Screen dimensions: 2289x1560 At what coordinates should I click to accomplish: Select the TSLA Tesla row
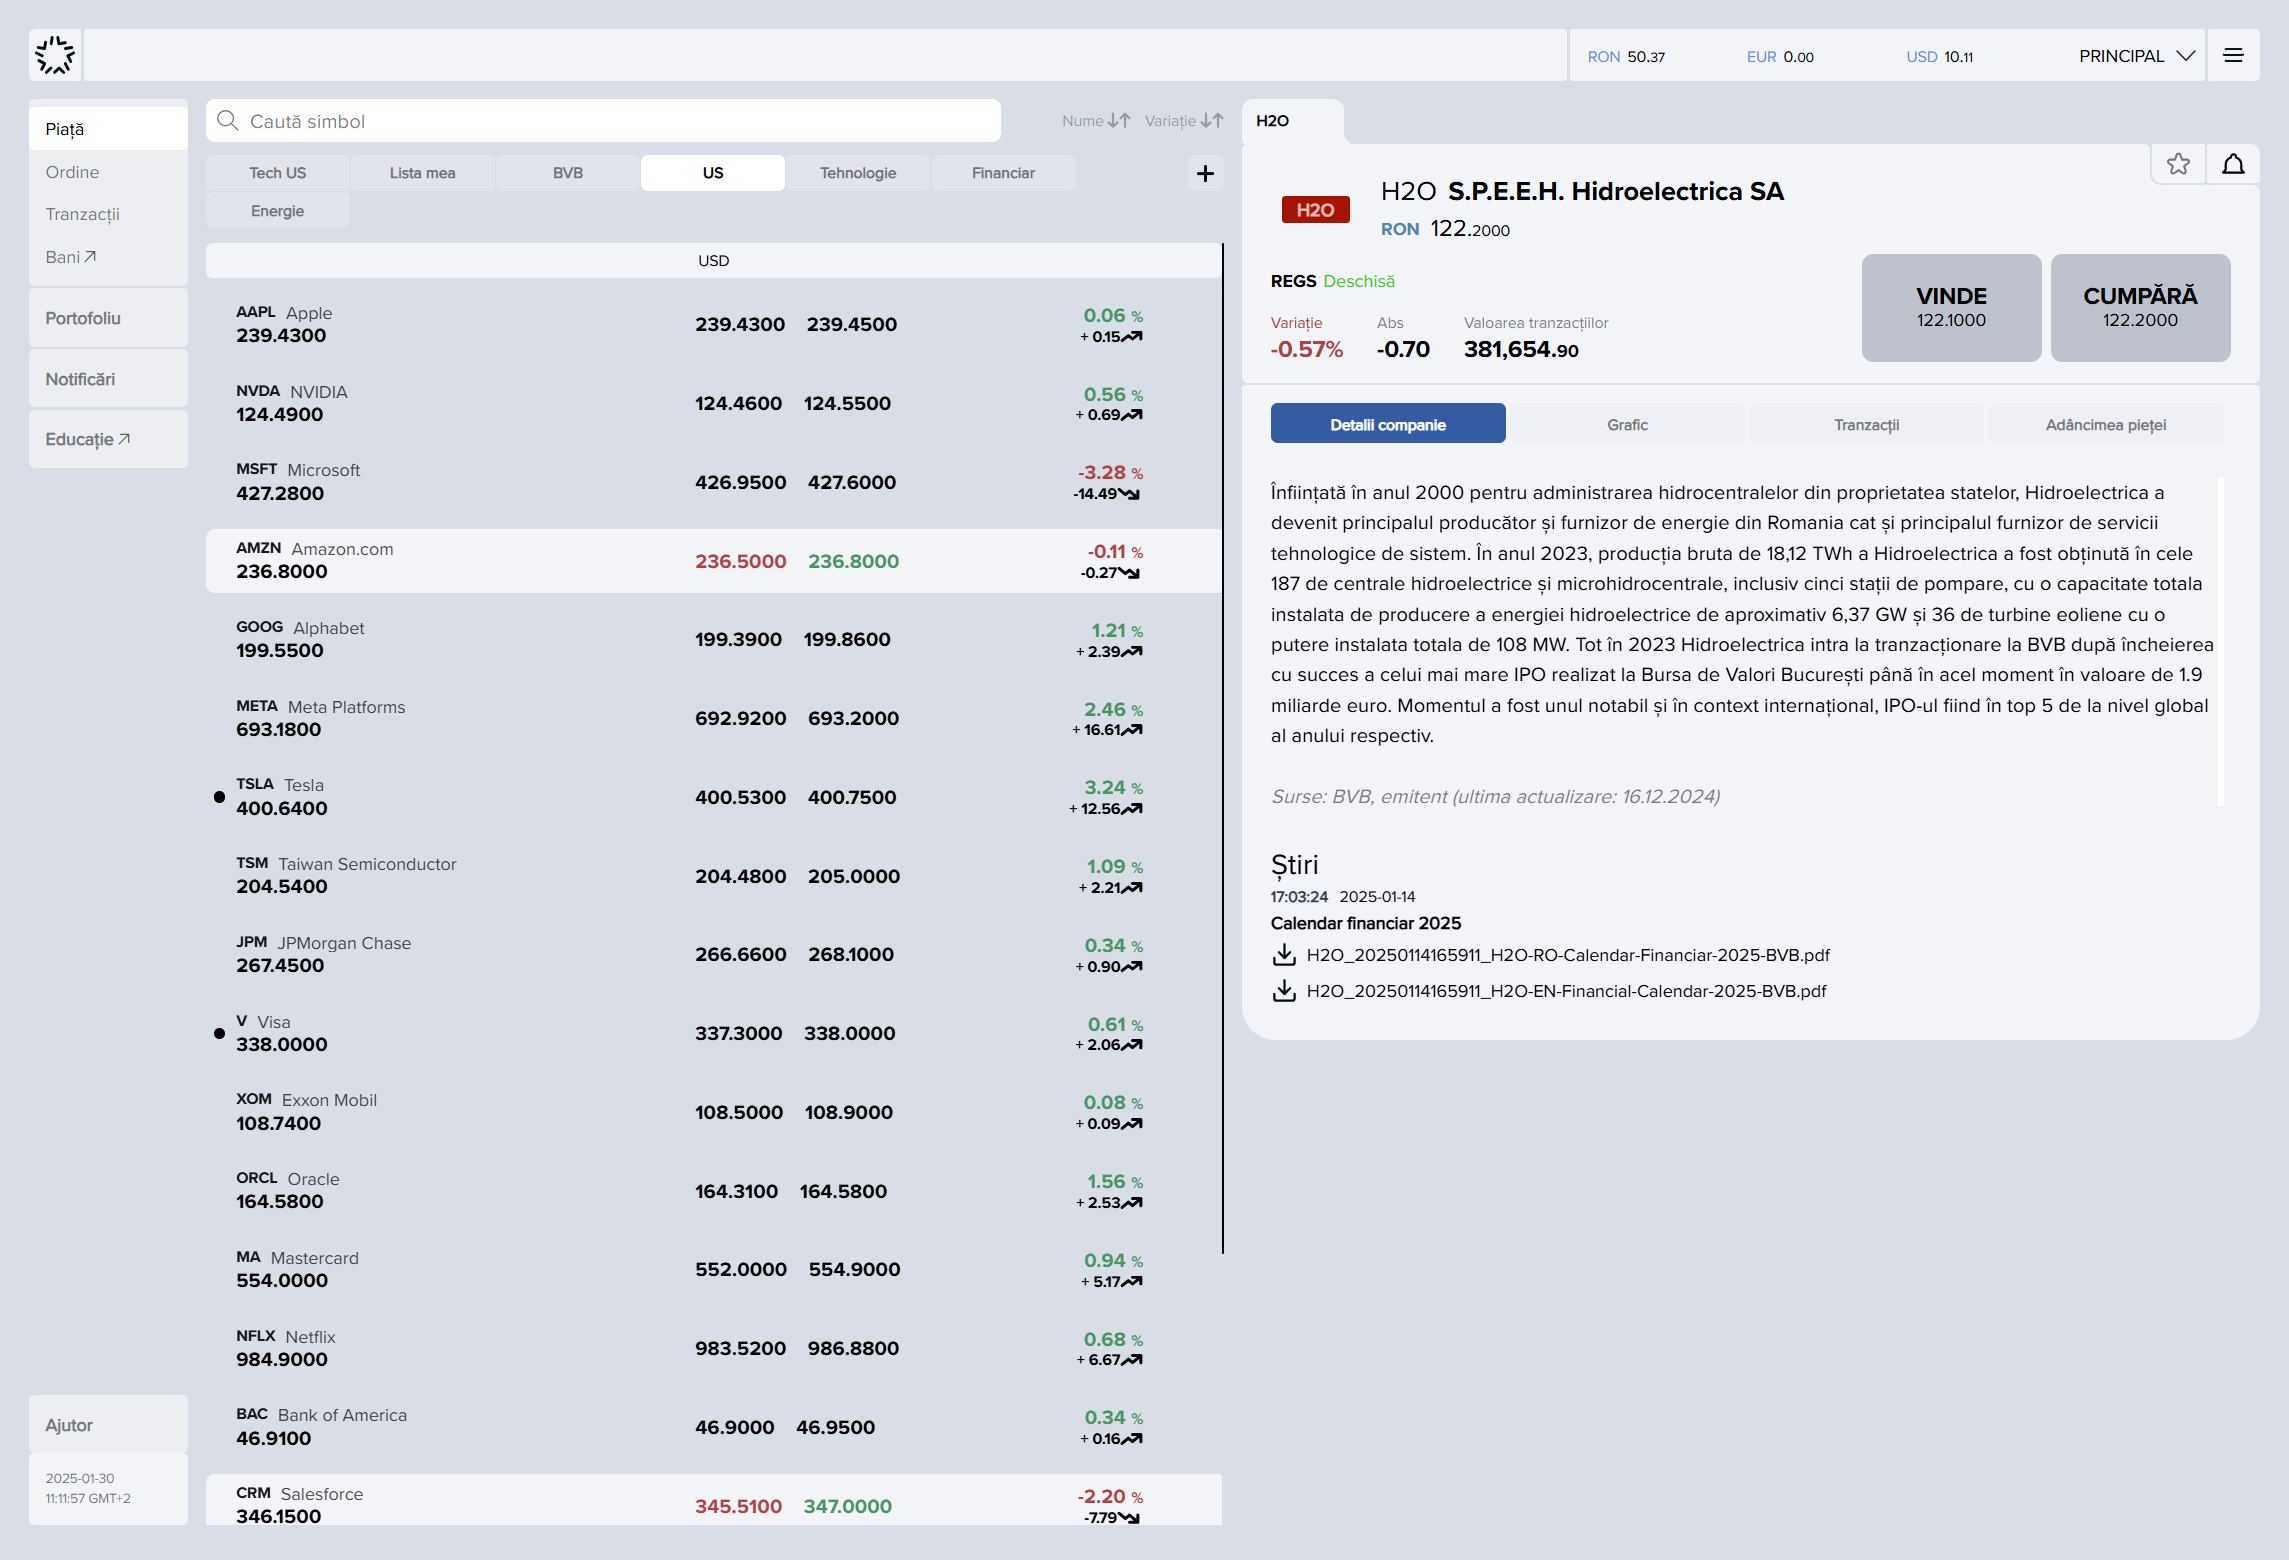point(713,797)
